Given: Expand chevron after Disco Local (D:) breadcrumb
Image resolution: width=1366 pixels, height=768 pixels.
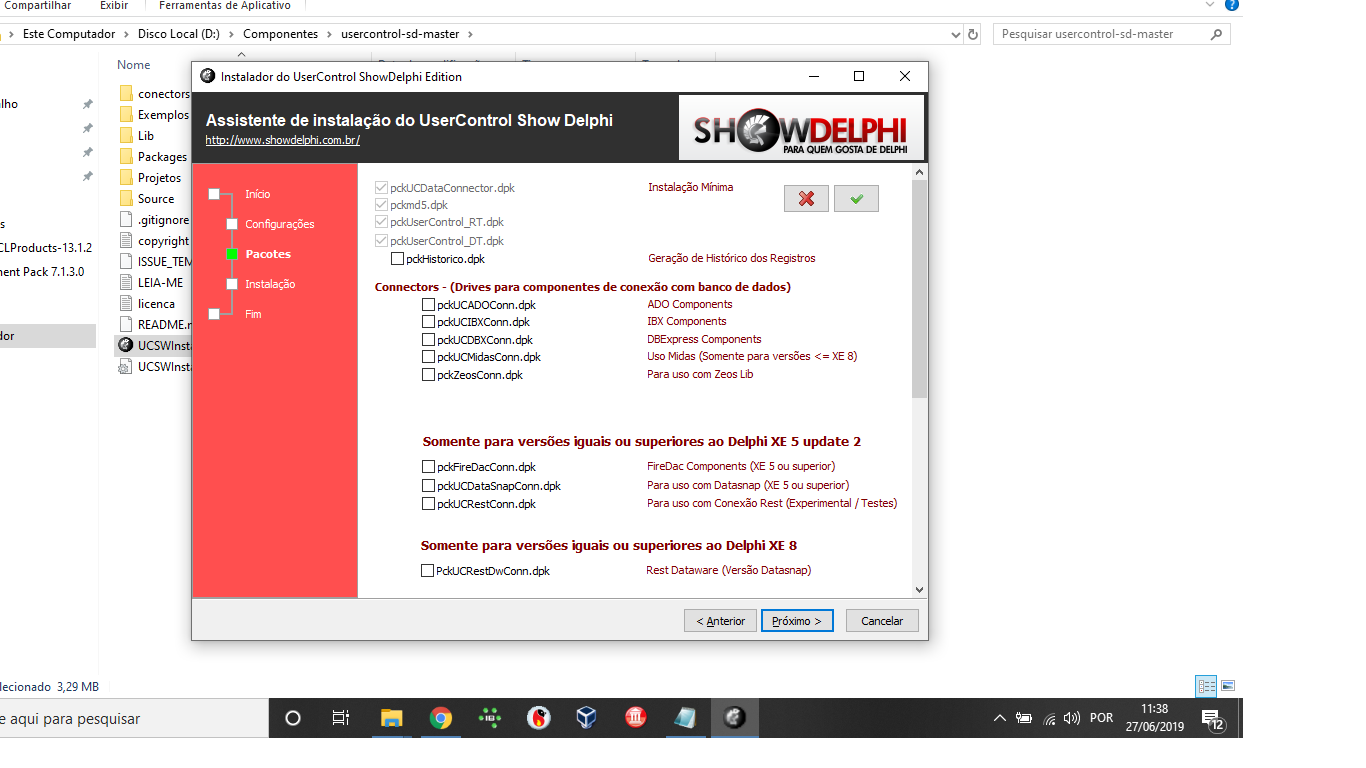Looking at the screenshot, I should [231, 34].
